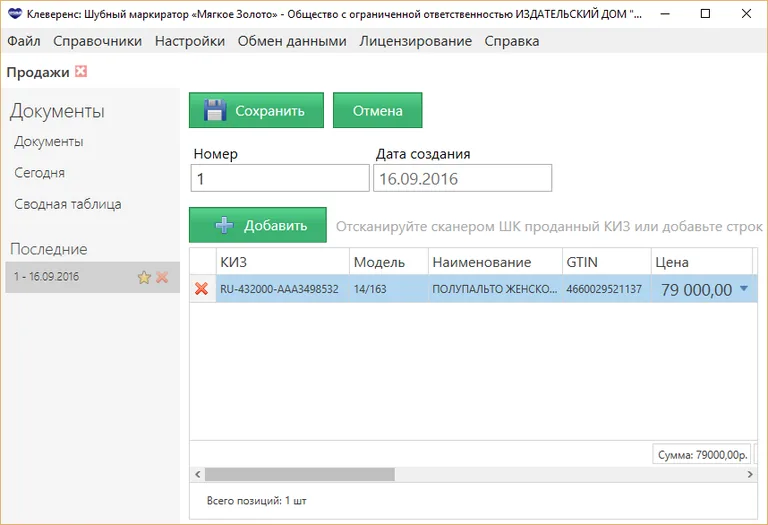Click the Сохранить button with floppy icon
768x525 pixels.
pos(256,111)
